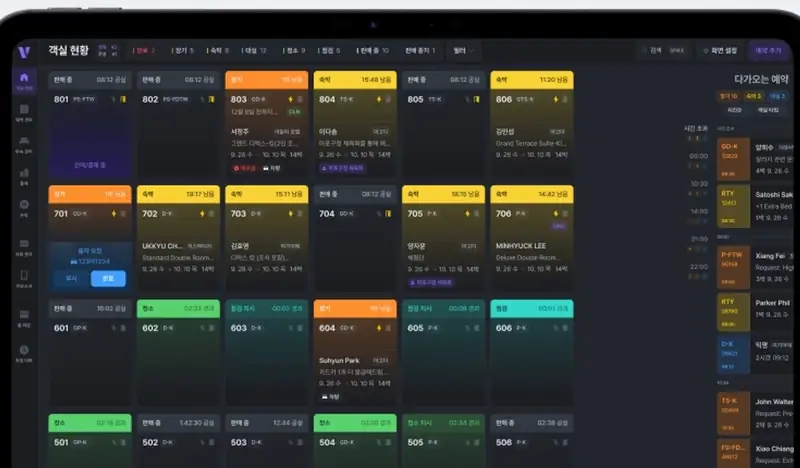Click the 차량 car tag on room 803
Screen dimensions: 800x468
pyautogui.click(x=272, y=168)
